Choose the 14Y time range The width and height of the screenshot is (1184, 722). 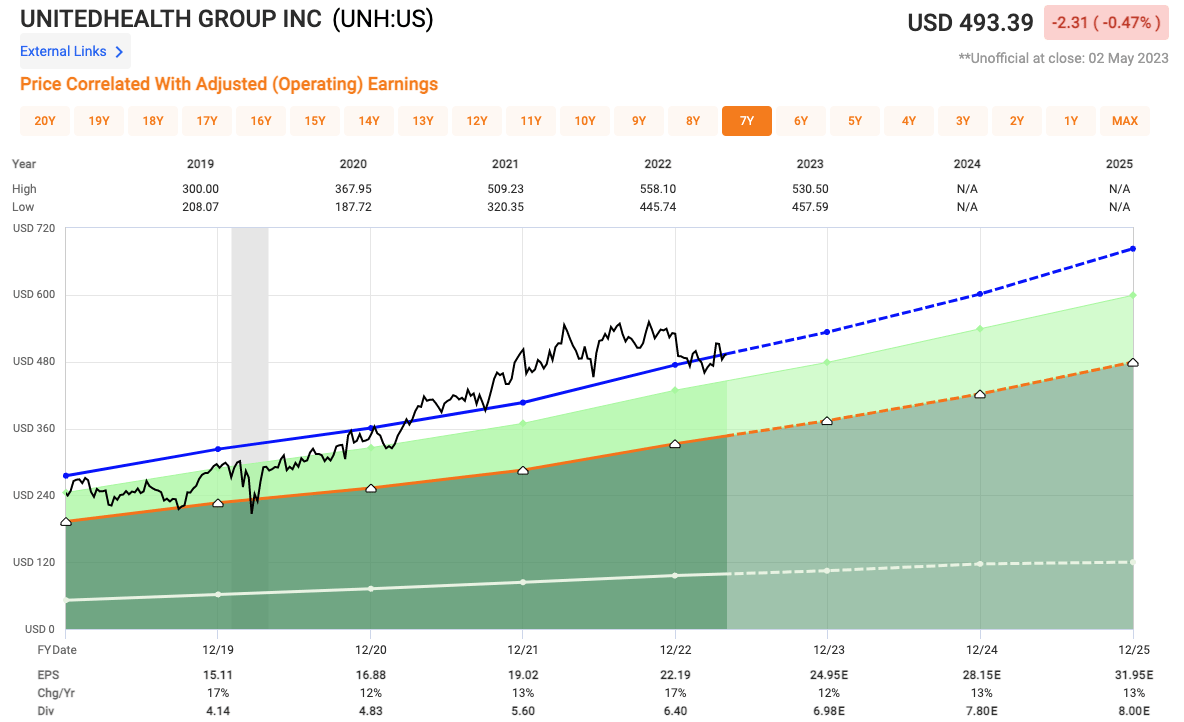(369, 121)
